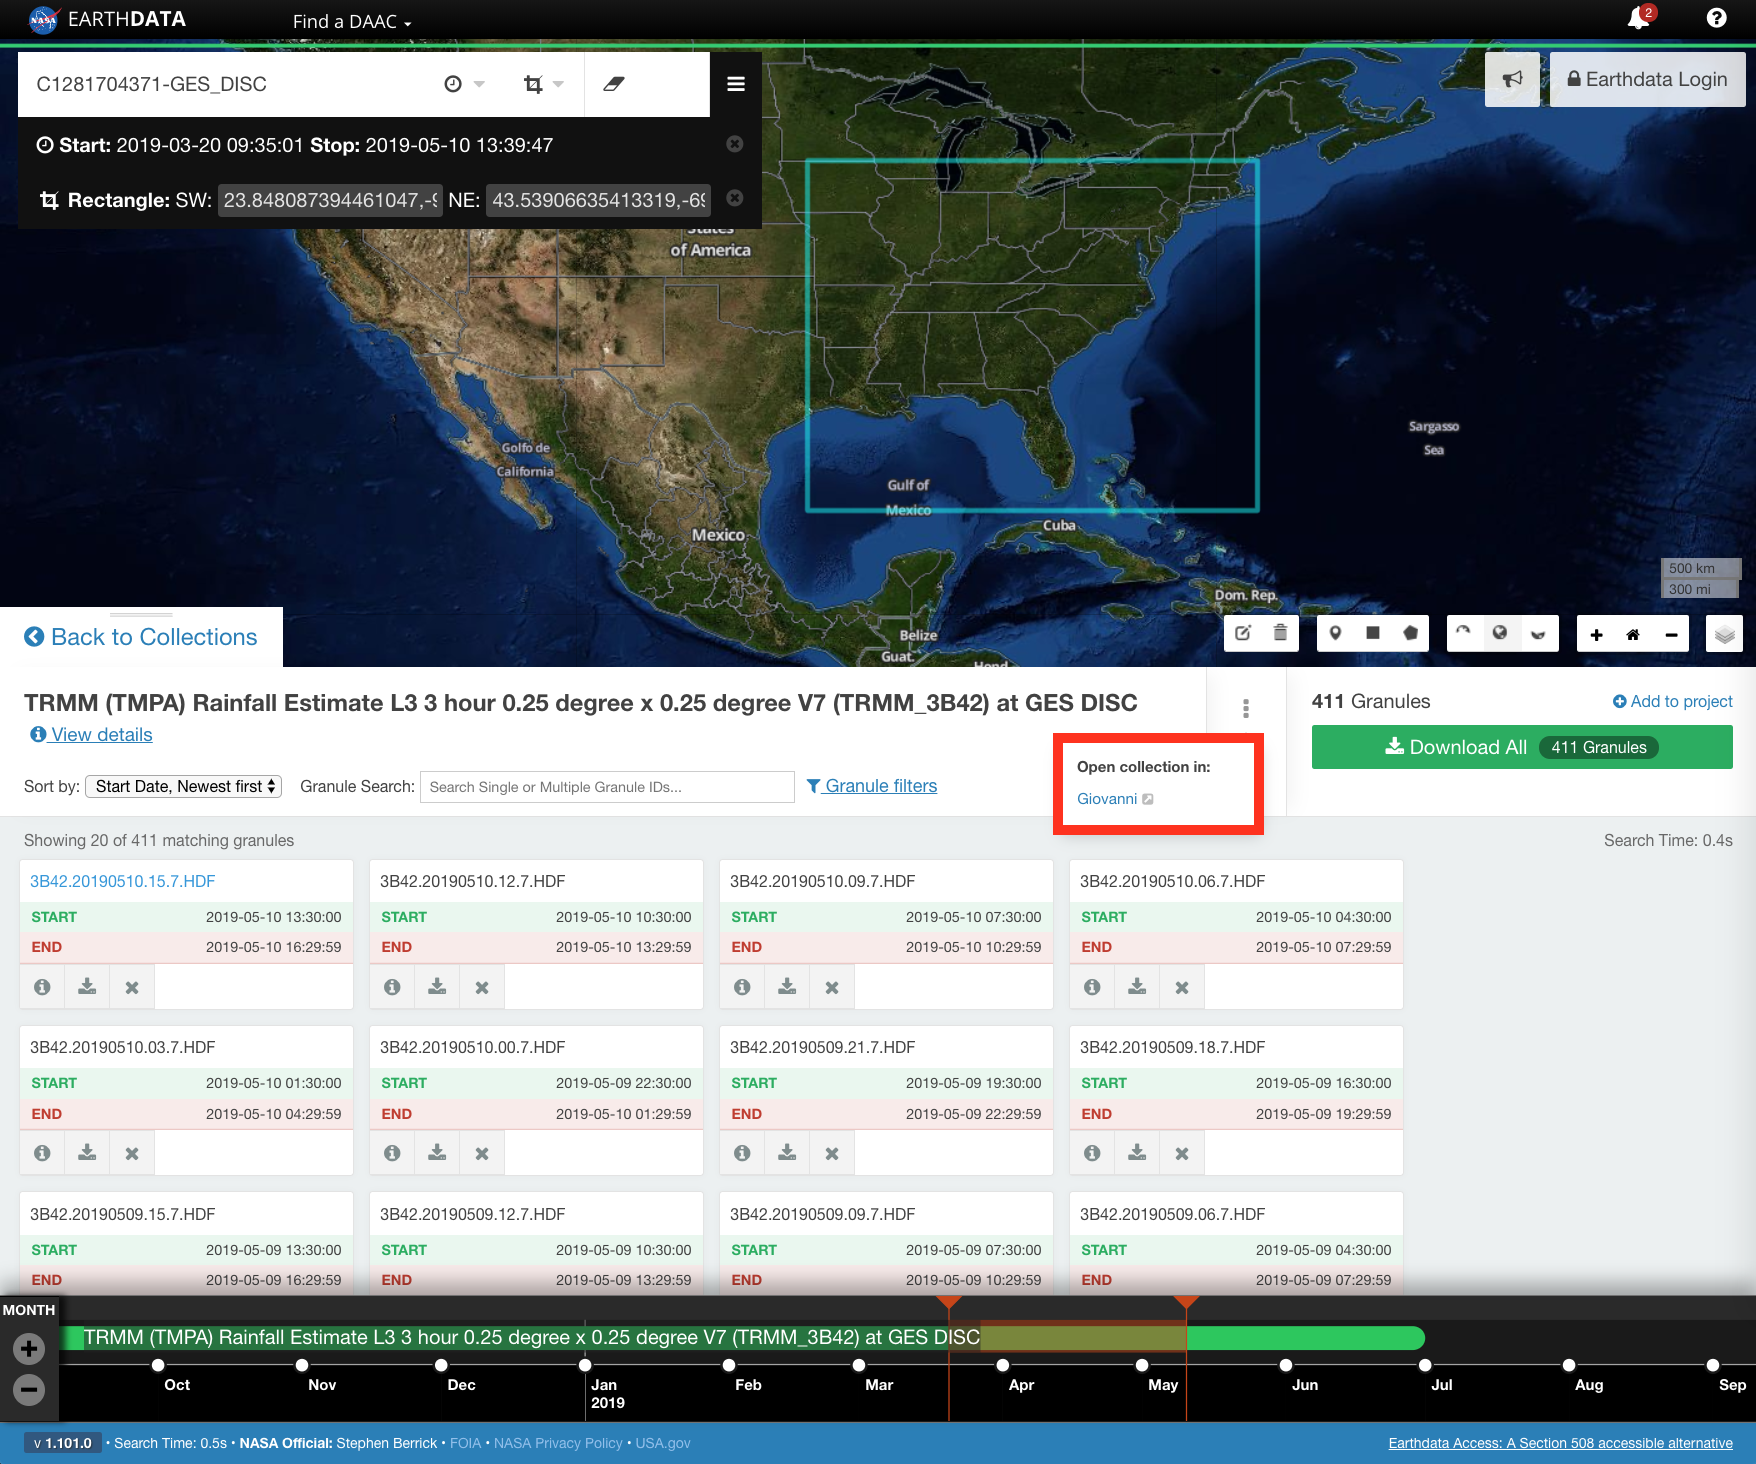Switch to North Polar projection
The height and width of the screenshot is (1464, 1756).
[1463, 633]
